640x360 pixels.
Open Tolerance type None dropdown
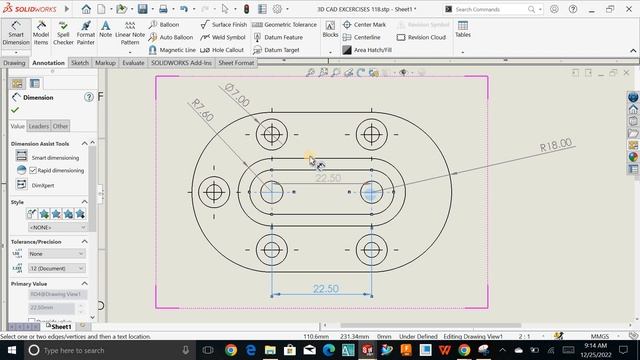[x=56, y=254]
